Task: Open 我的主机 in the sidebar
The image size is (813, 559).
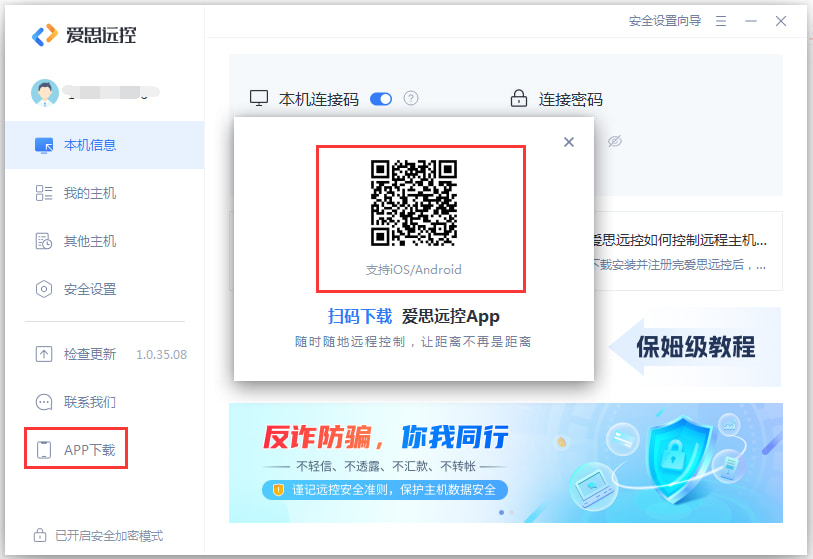Action: point(90,193)
